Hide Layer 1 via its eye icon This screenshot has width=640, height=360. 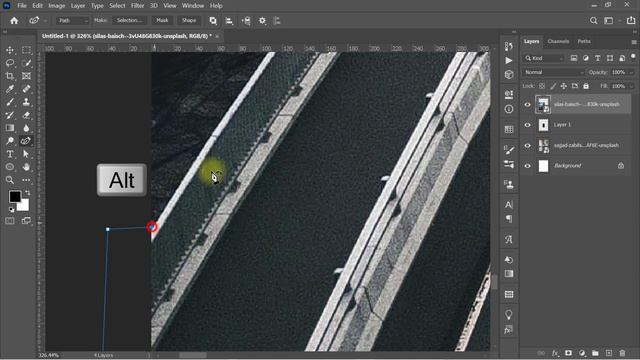527,125
